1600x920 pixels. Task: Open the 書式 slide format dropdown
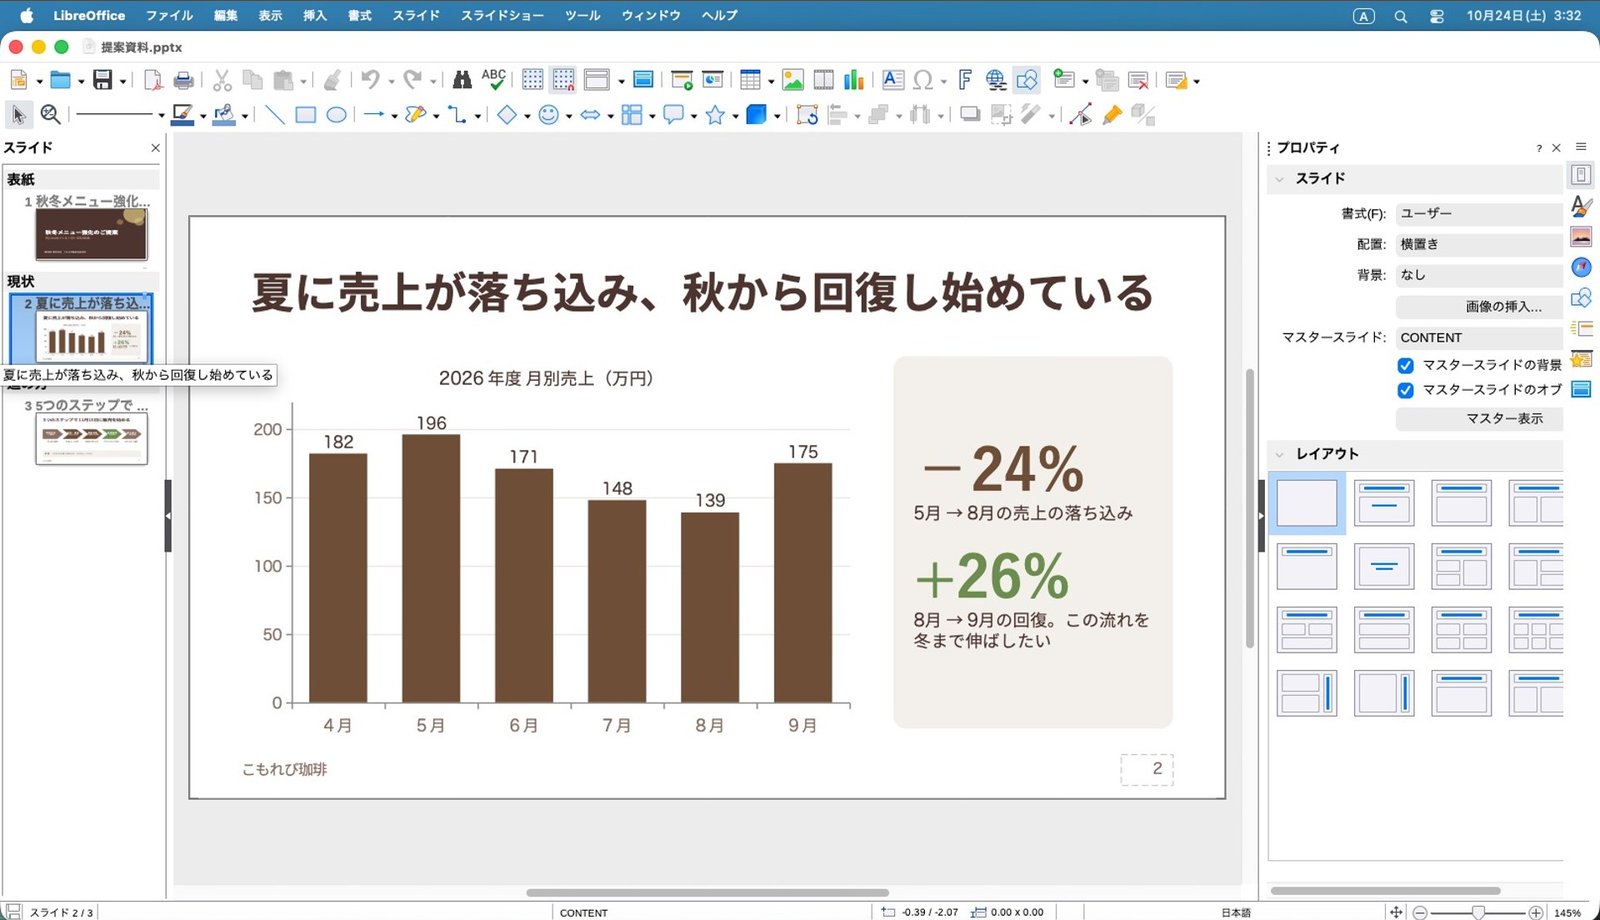tap(1479, 214)
